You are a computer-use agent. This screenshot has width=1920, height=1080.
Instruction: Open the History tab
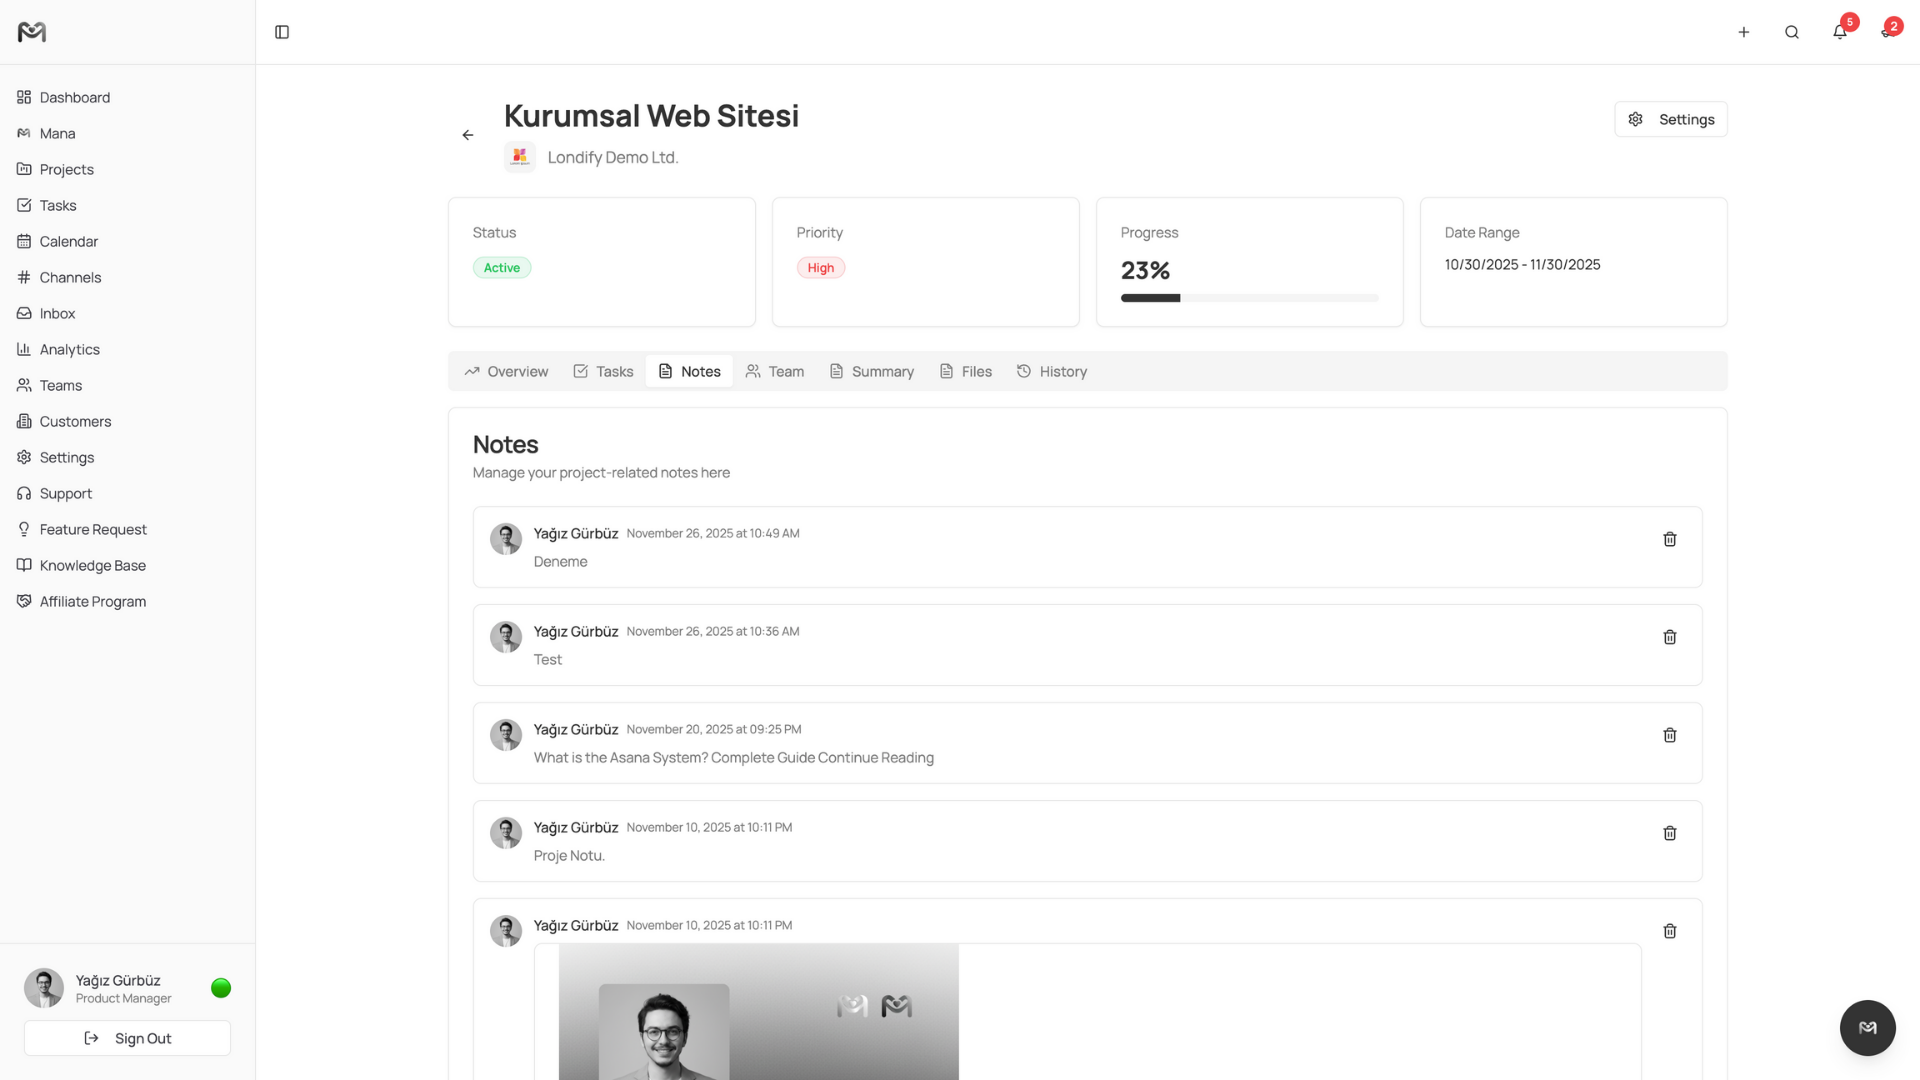click(x=1051, y=371)
